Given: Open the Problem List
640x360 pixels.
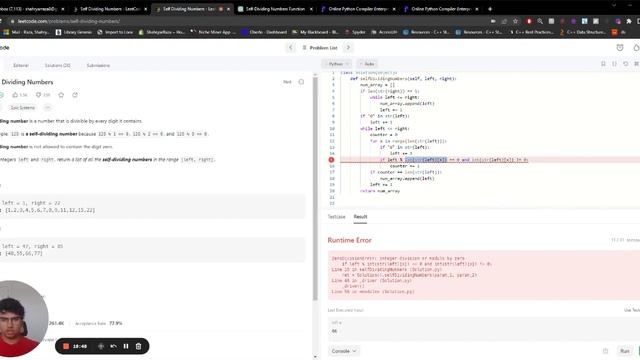Looking at the screenshot, I should pyautogui.click(x=320, y=48).
